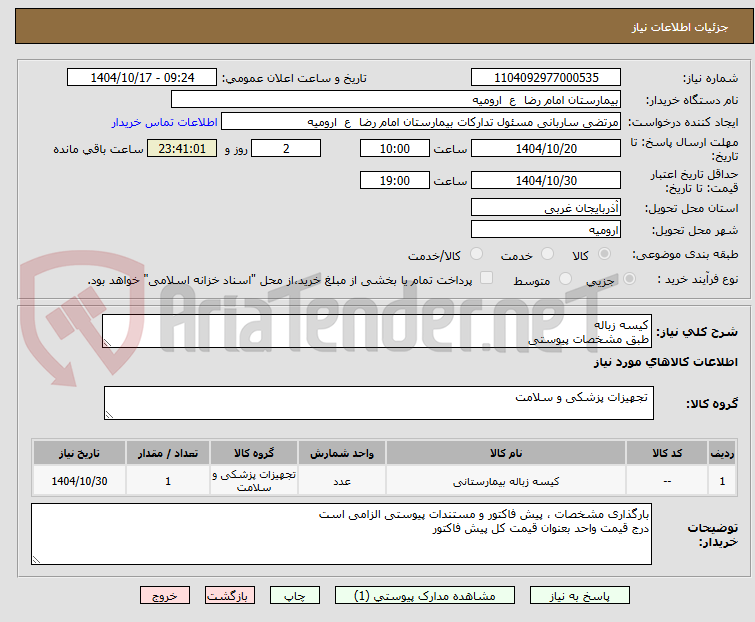This screenshot has height=622, width=755.
Task: Click the چاپ print button
Action: 295,596
